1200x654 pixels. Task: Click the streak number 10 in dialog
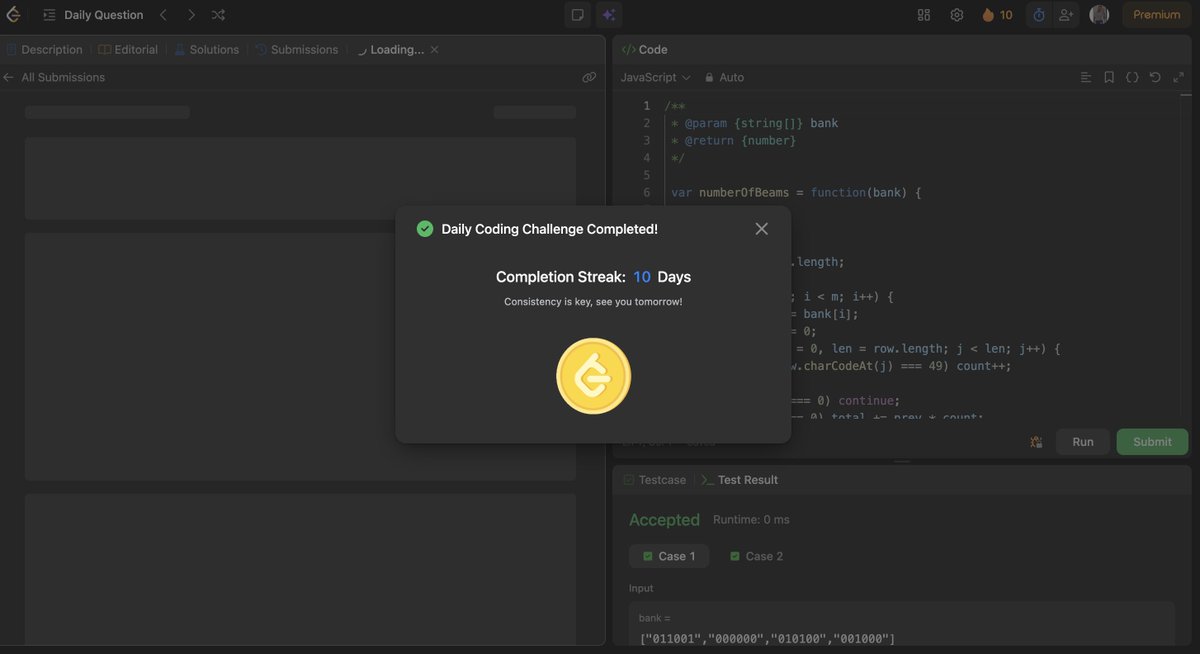pos(642,277)
